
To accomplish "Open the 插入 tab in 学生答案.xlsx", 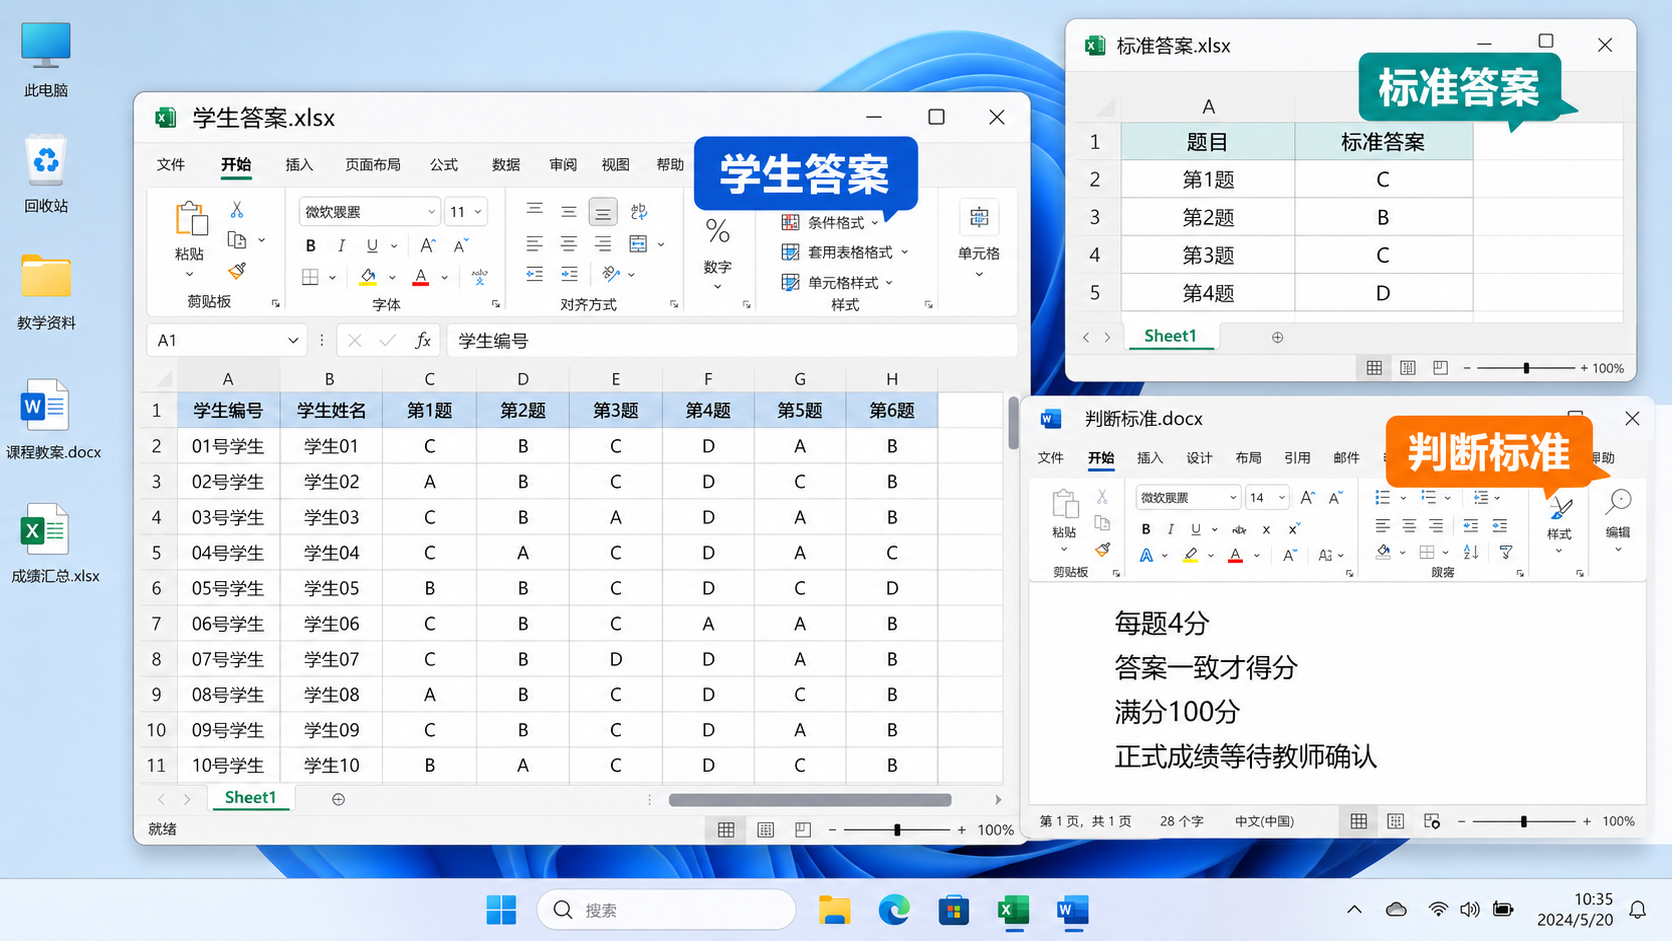I will [x=299, y=165].
